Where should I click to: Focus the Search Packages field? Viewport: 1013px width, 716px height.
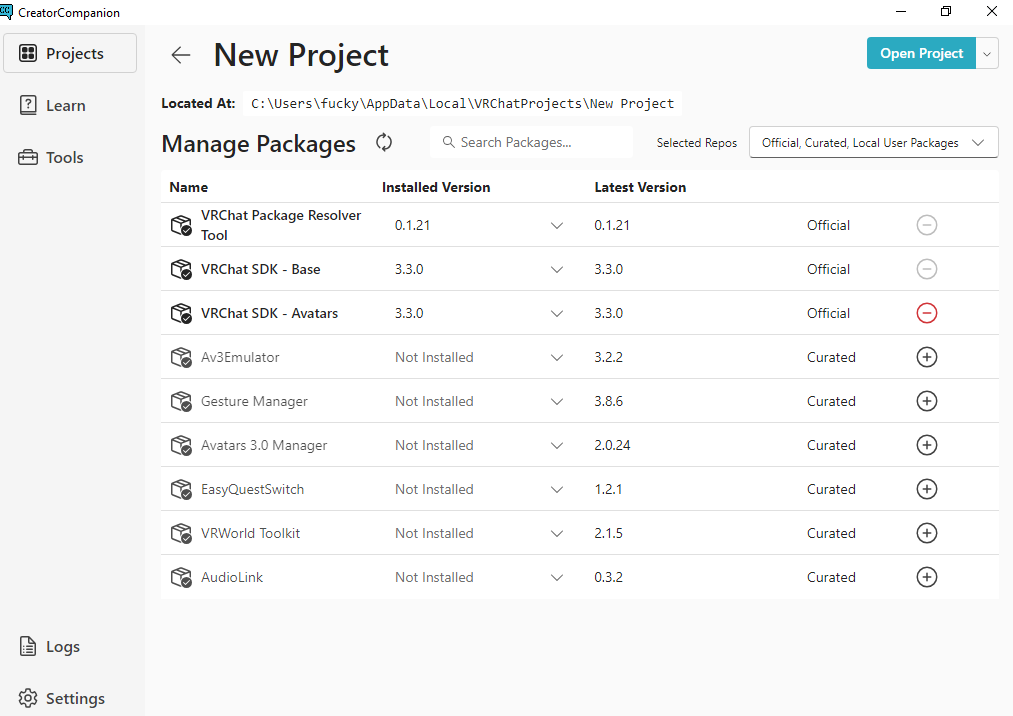(x=531, y=142)
